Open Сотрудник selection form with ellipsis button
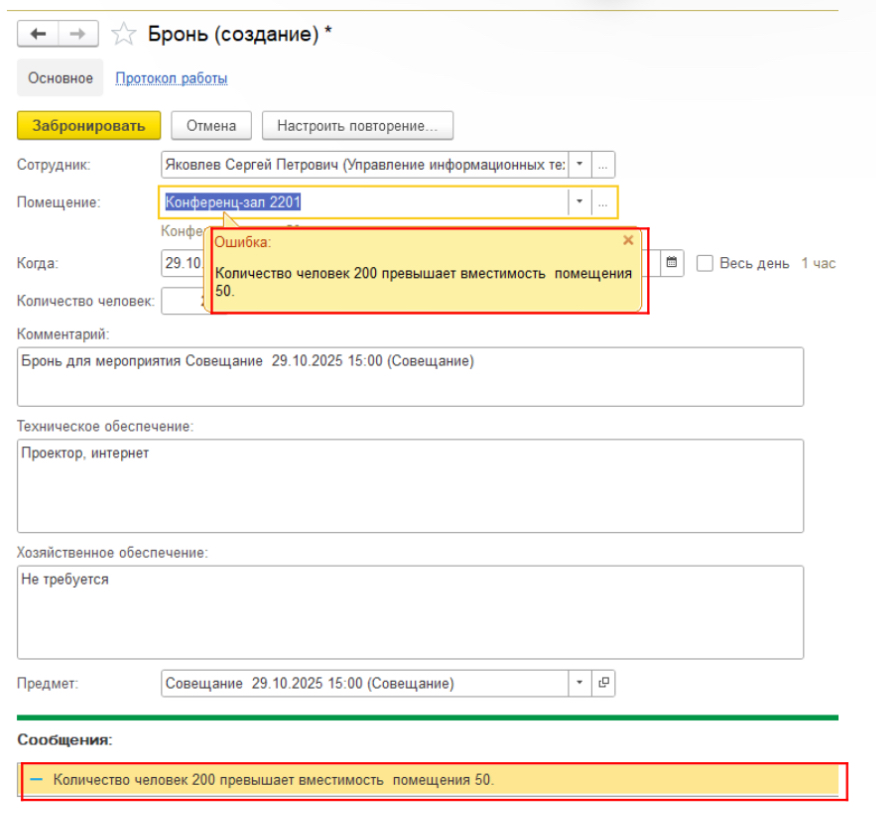 [x=603, y=165]
